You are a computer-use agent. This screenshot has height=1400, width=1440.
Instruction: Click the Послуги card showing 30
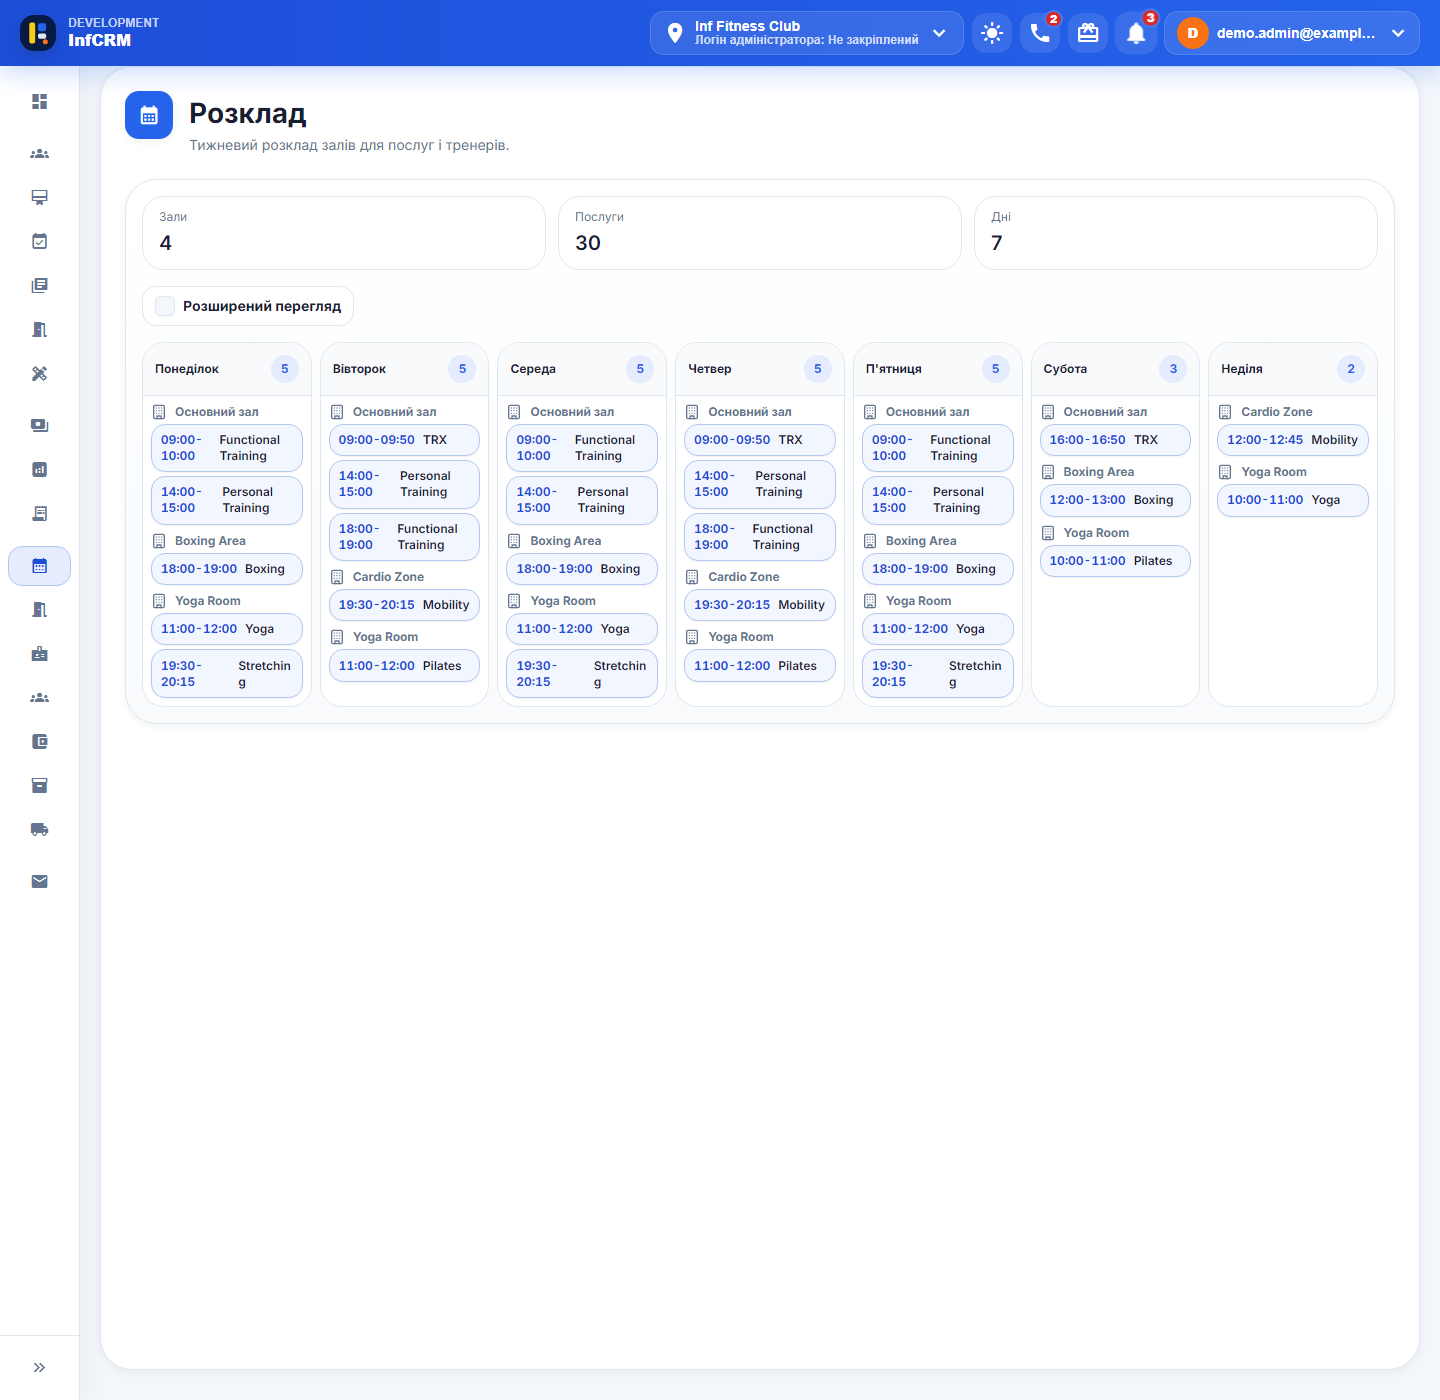(x=760, y=233)
